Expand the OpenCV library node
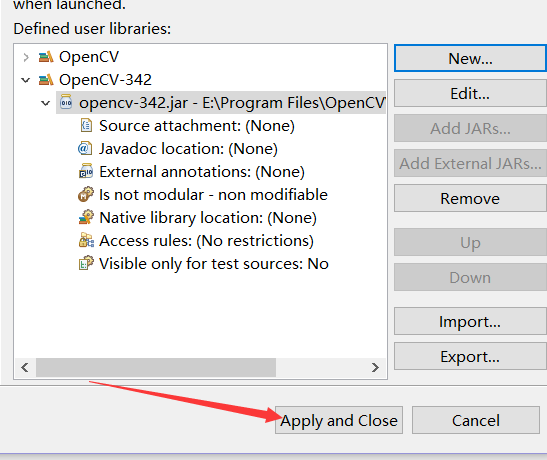This screenshot has height=460, width=547. pos(25,57)
